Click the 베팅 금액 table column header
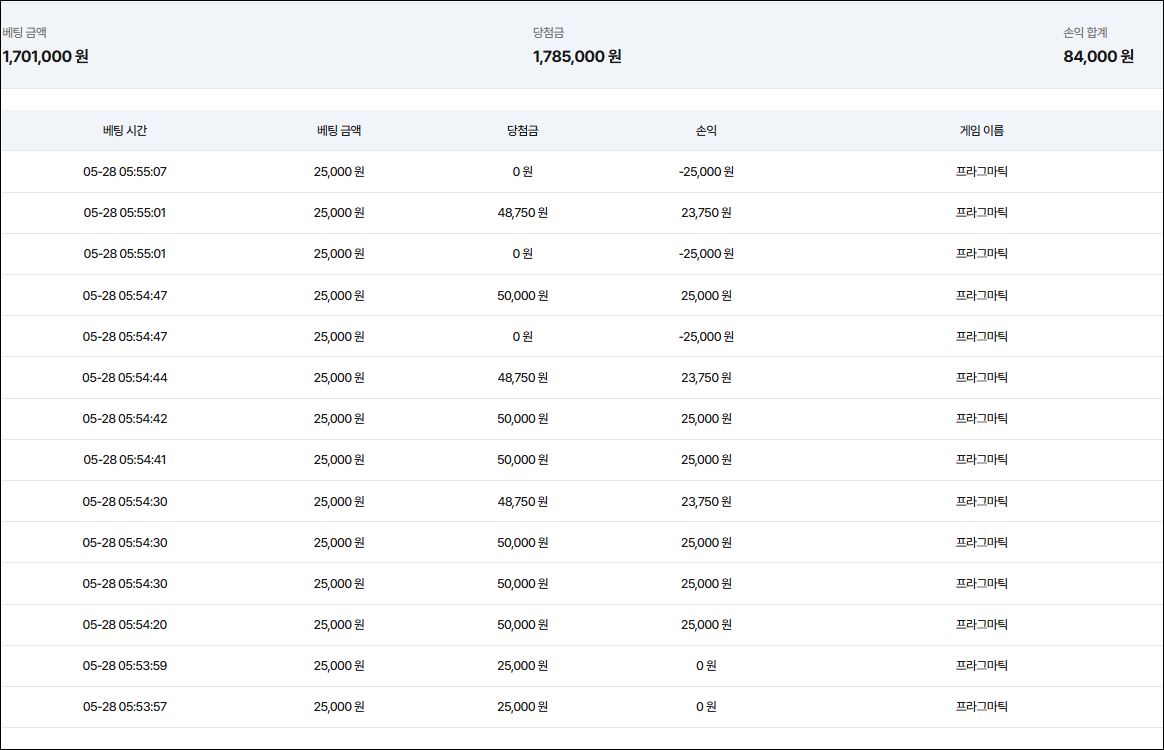 click(x=339, y=131)
